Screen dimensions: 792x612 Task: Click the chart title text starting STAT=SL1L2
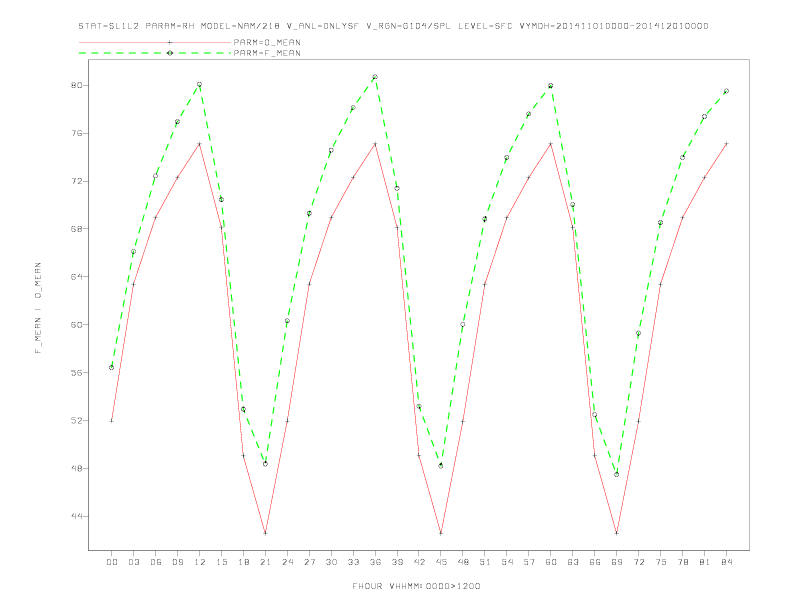coord(393,26)
